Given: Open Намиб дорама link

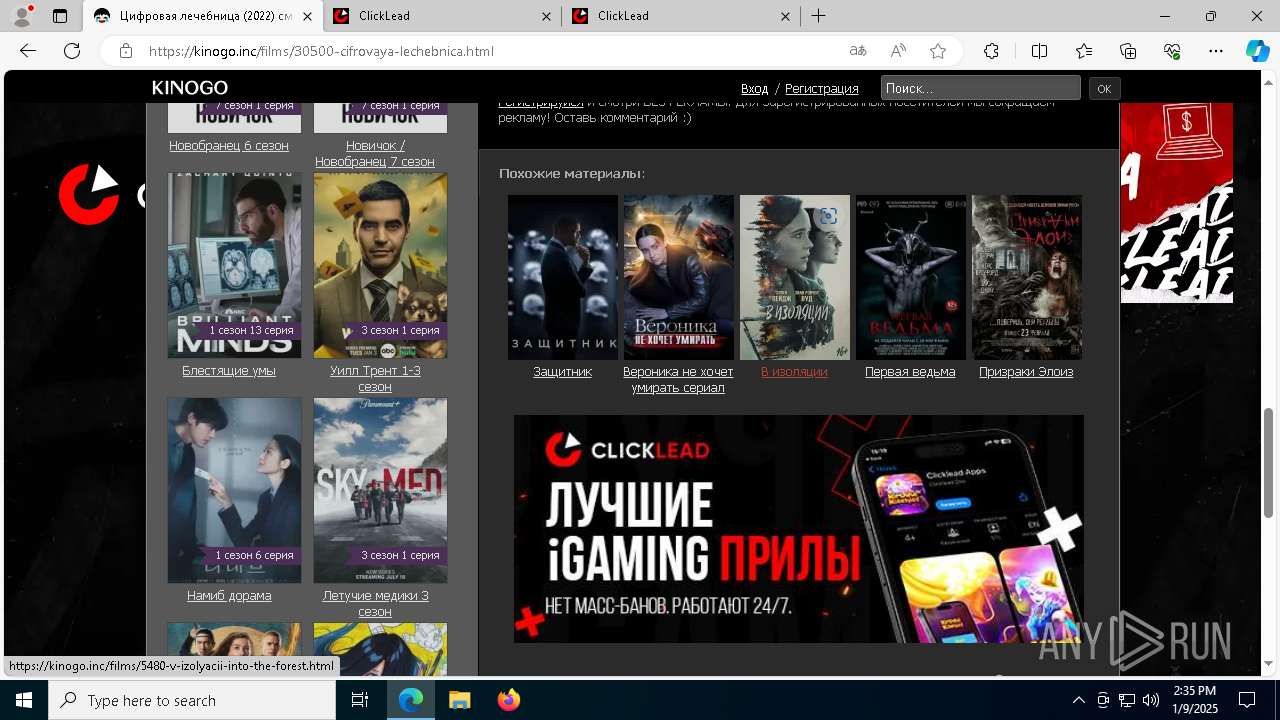Looking at the screenshot, I should 229,595.
